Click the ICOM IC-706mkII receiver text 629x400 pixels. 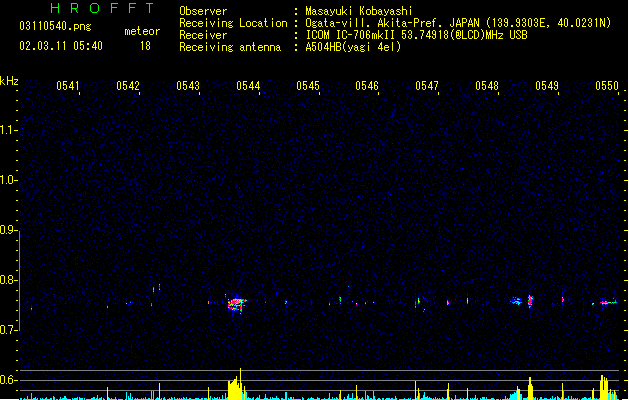pyautogui.click(x=416, y=35)
